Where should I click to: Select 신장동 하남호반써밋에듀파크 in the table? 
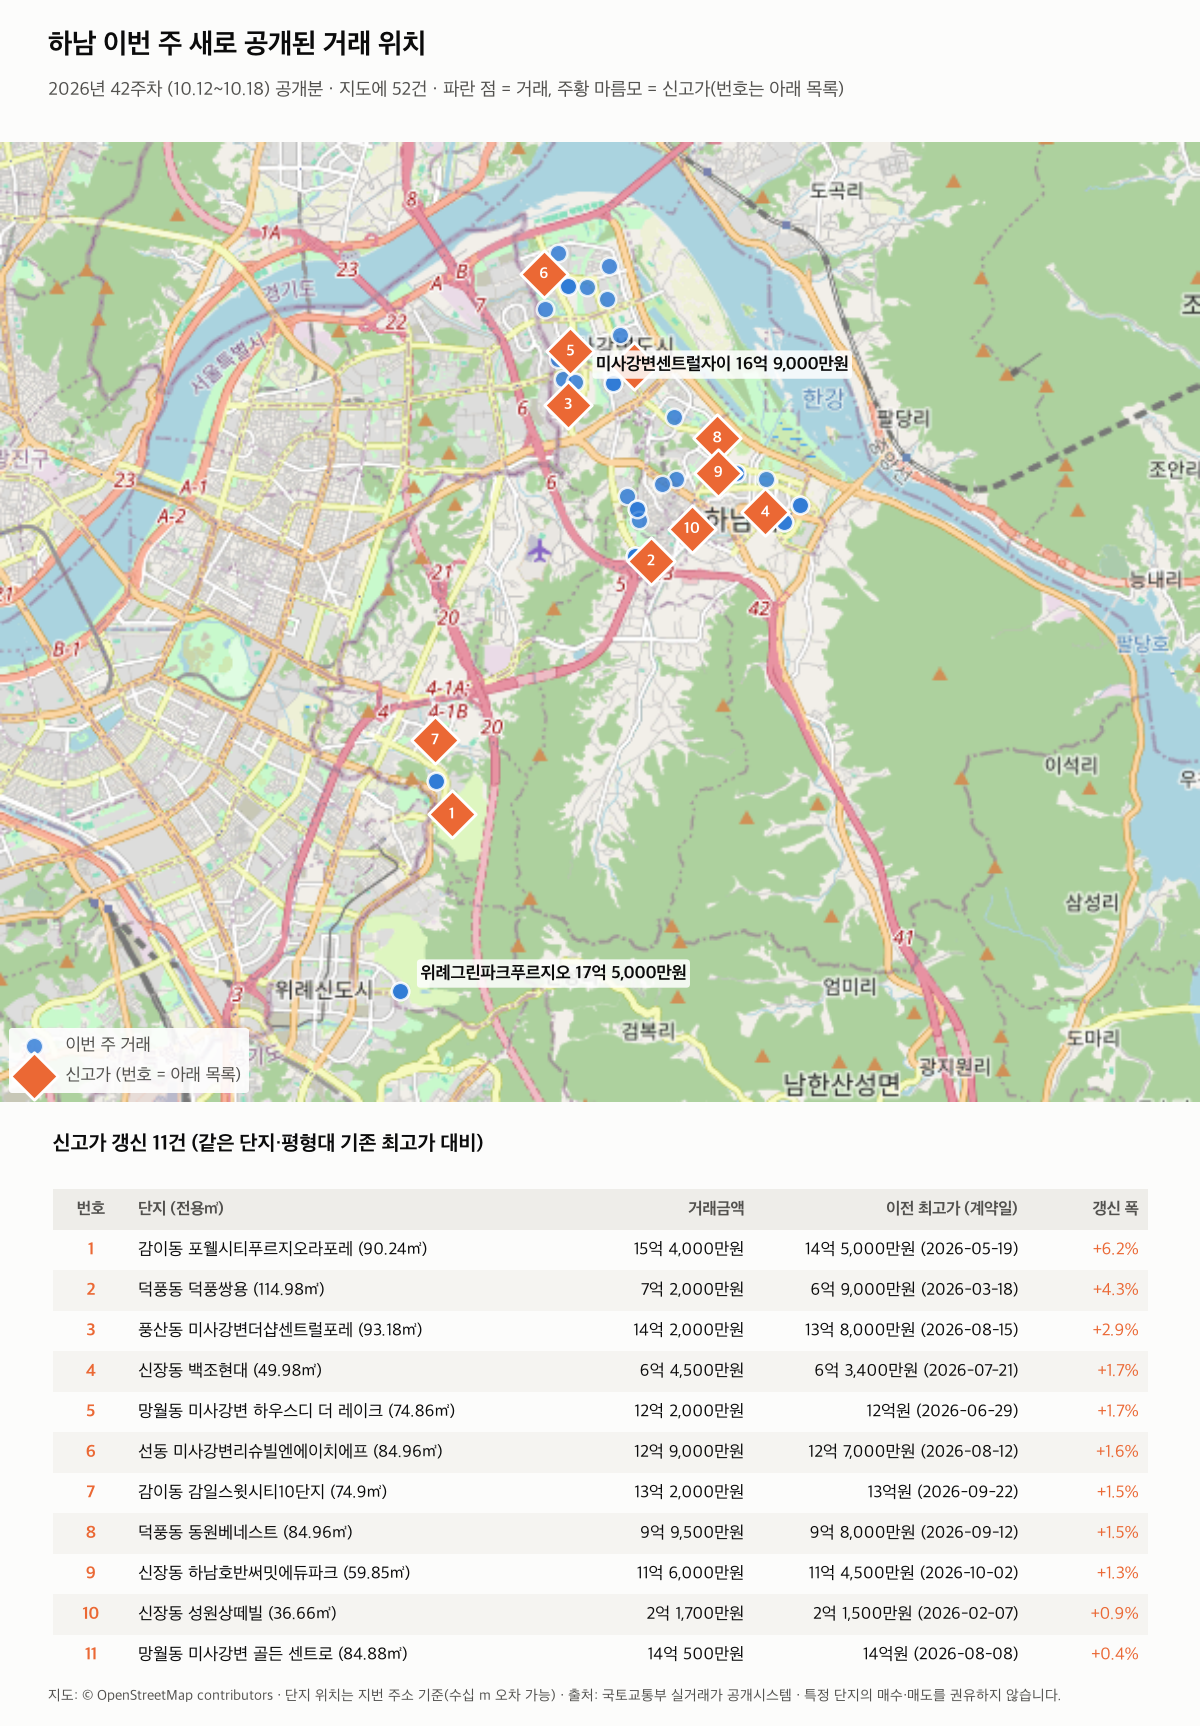tap(274, 1573)
